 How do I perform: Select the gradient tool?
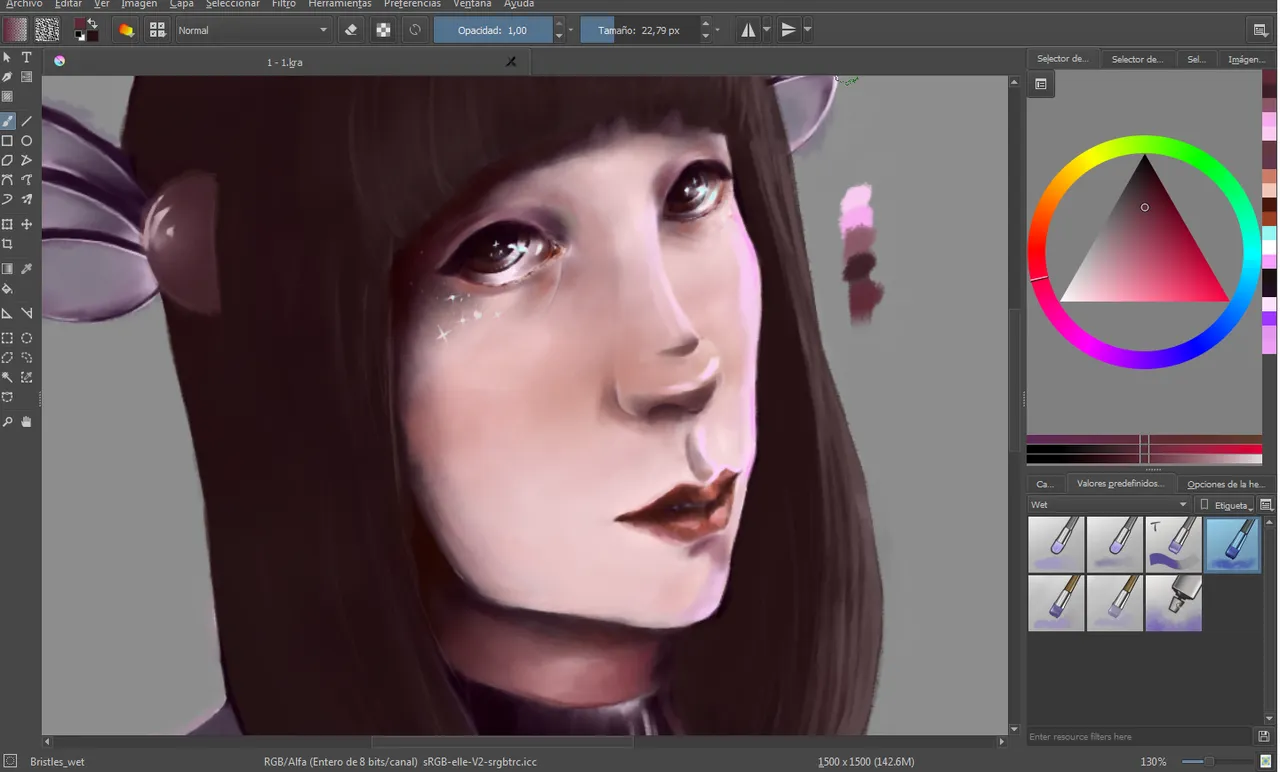pos(7,268)
